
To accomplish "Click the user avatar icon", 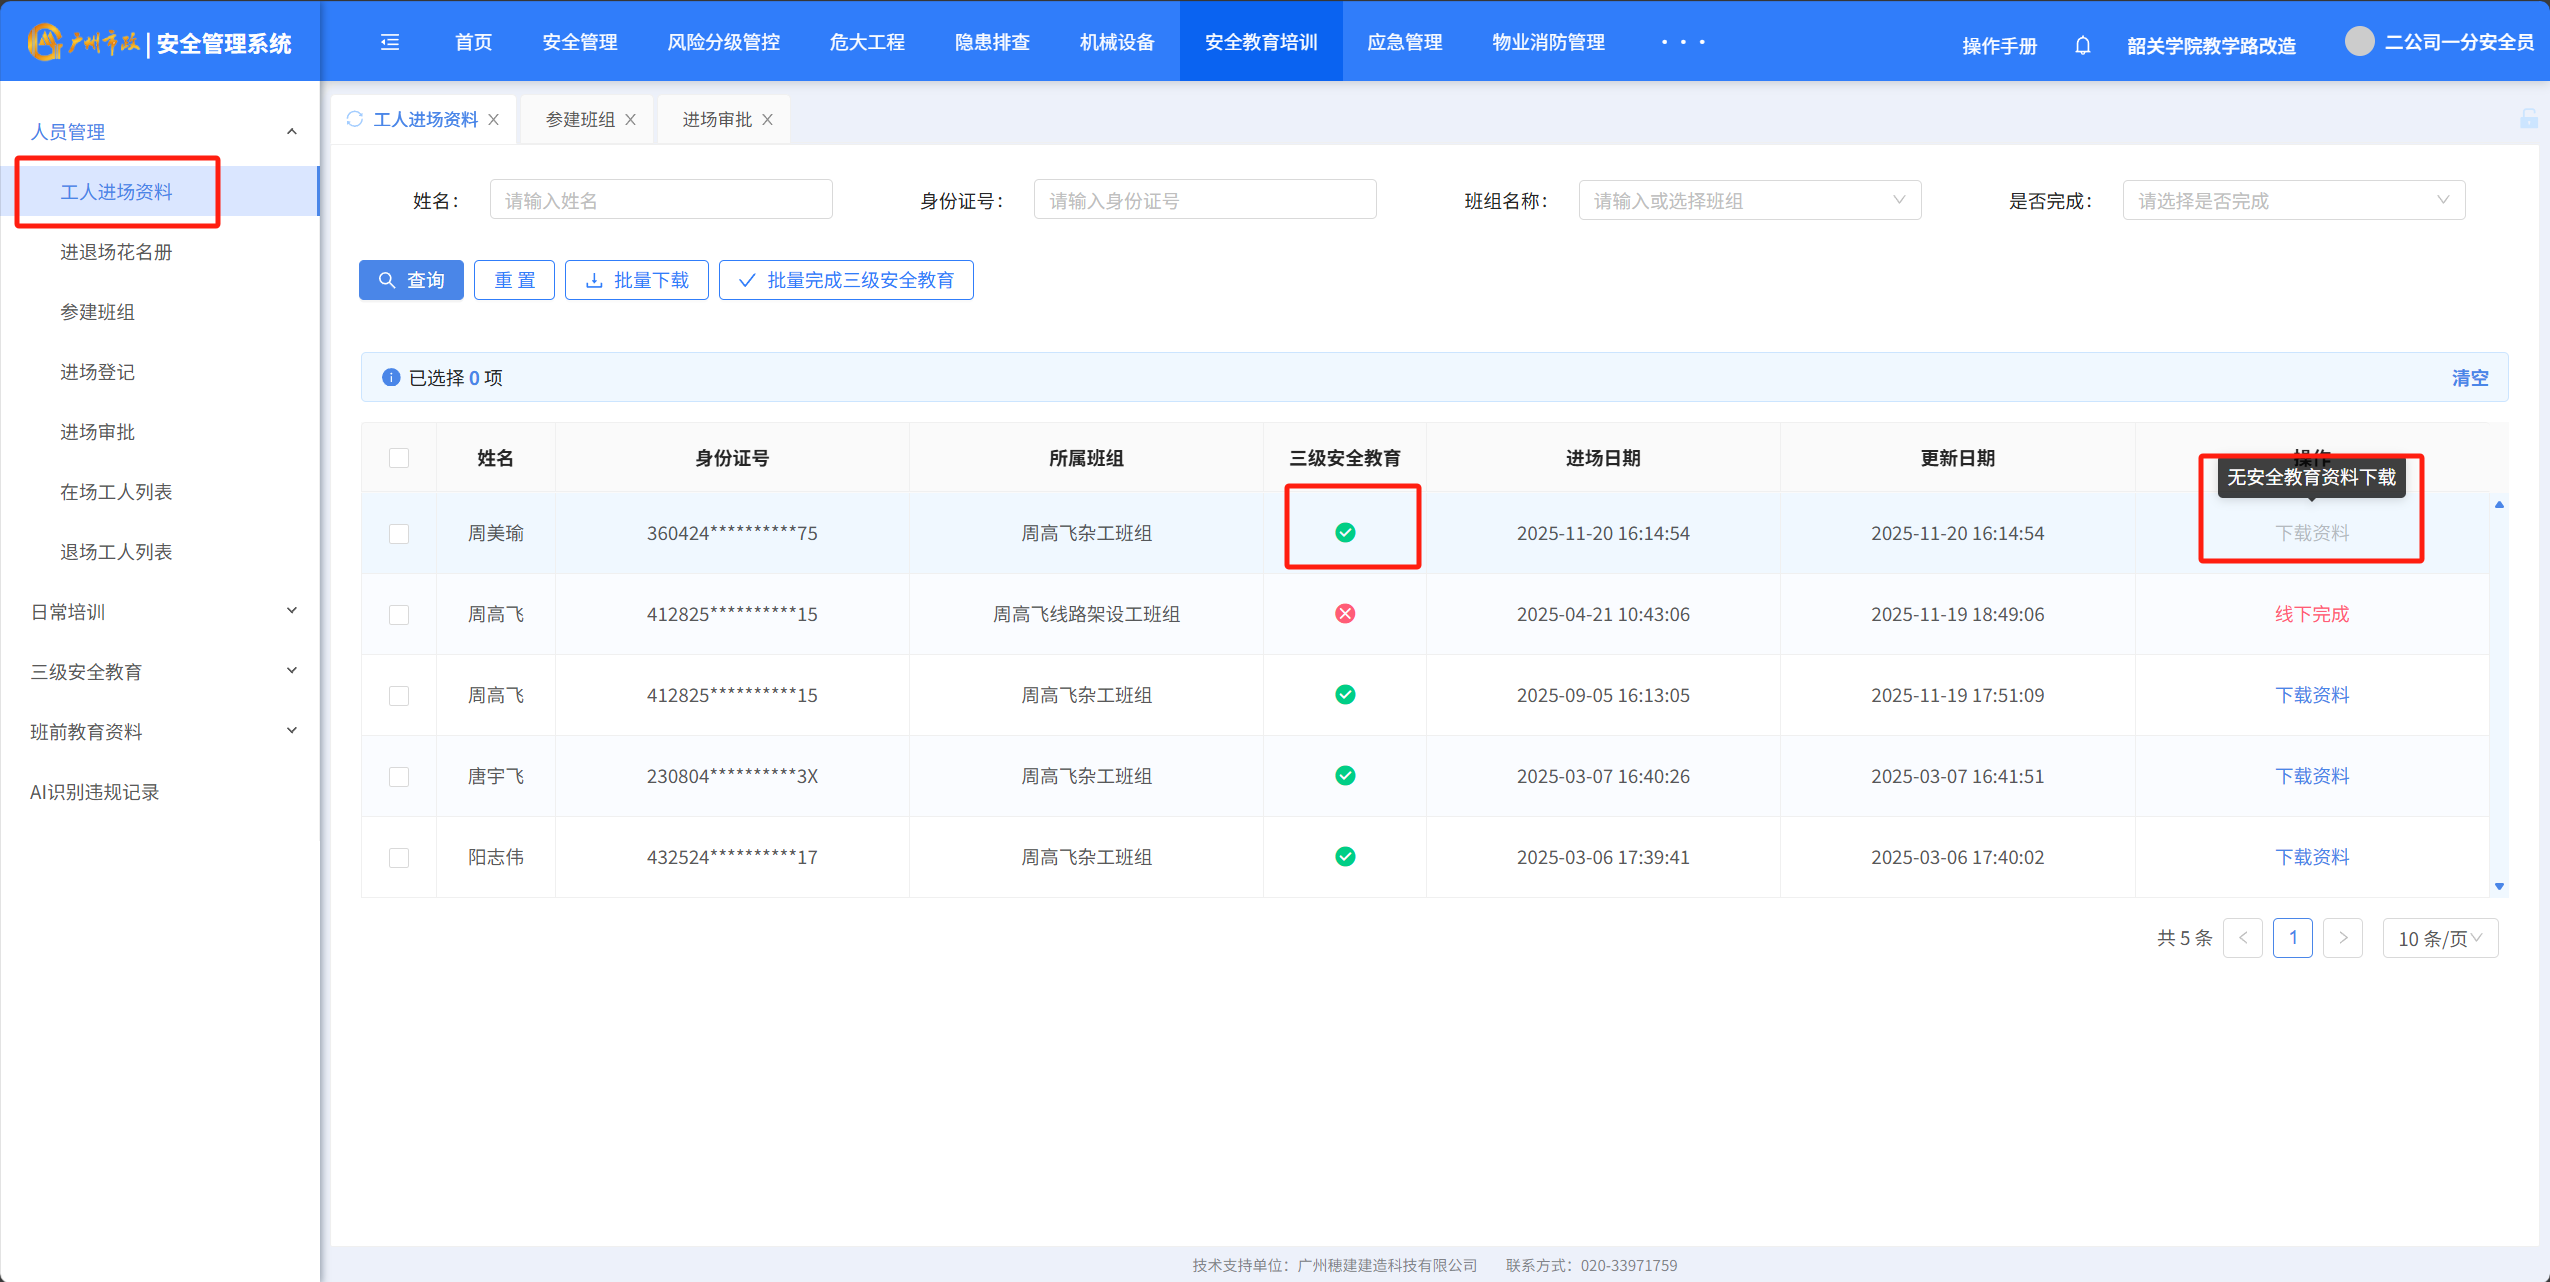I will click(2359, 41).
